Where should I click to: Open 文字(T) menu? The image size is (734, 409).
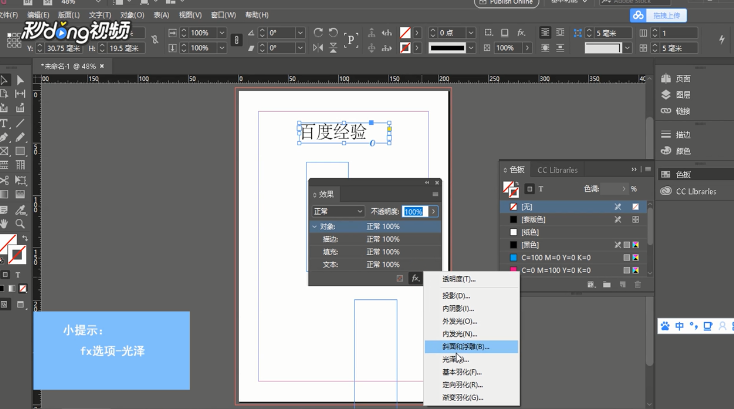pos(100,15)
